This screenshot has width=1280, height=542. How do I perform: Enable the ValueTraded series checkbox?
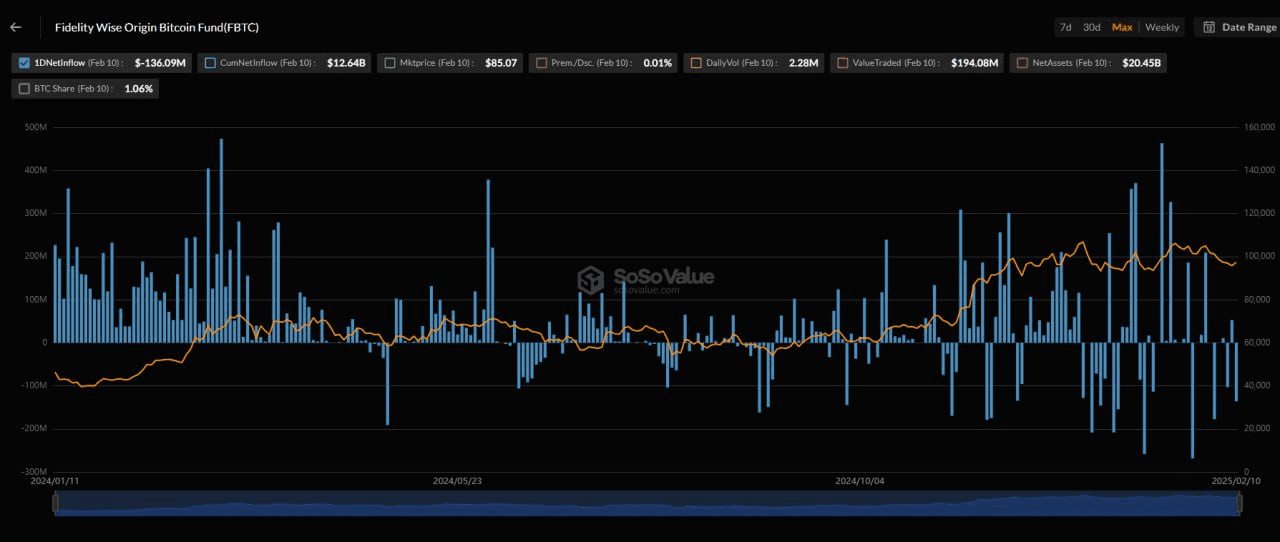click(843, 63)
